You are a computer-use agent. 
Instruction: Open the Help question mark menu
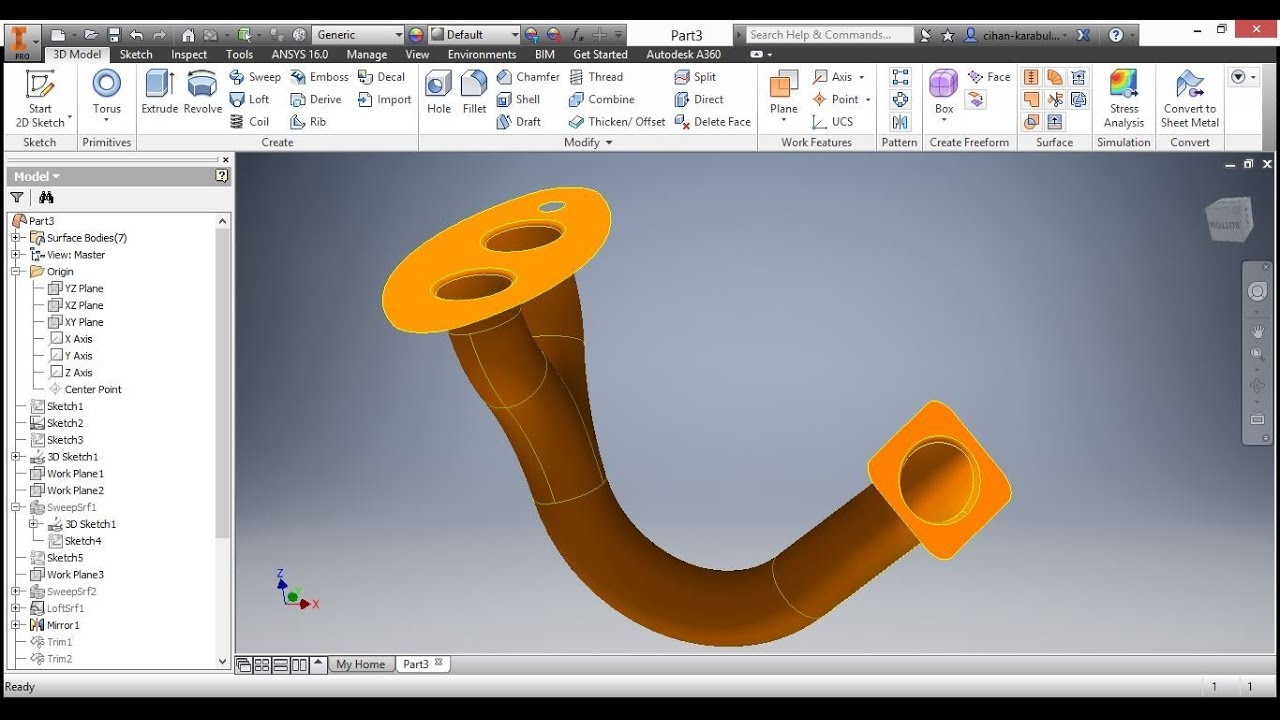tap(1117, 35)
